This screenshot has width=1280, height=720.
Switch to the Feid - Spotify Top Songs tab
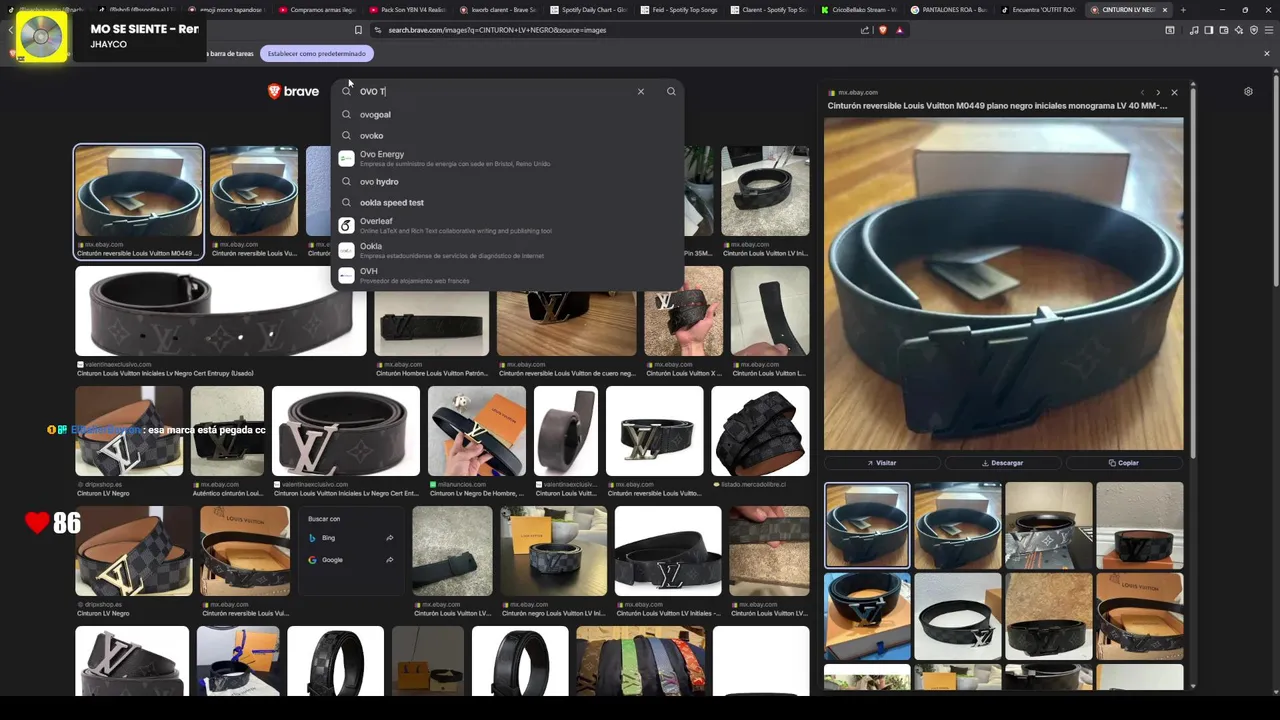(680, 9)
